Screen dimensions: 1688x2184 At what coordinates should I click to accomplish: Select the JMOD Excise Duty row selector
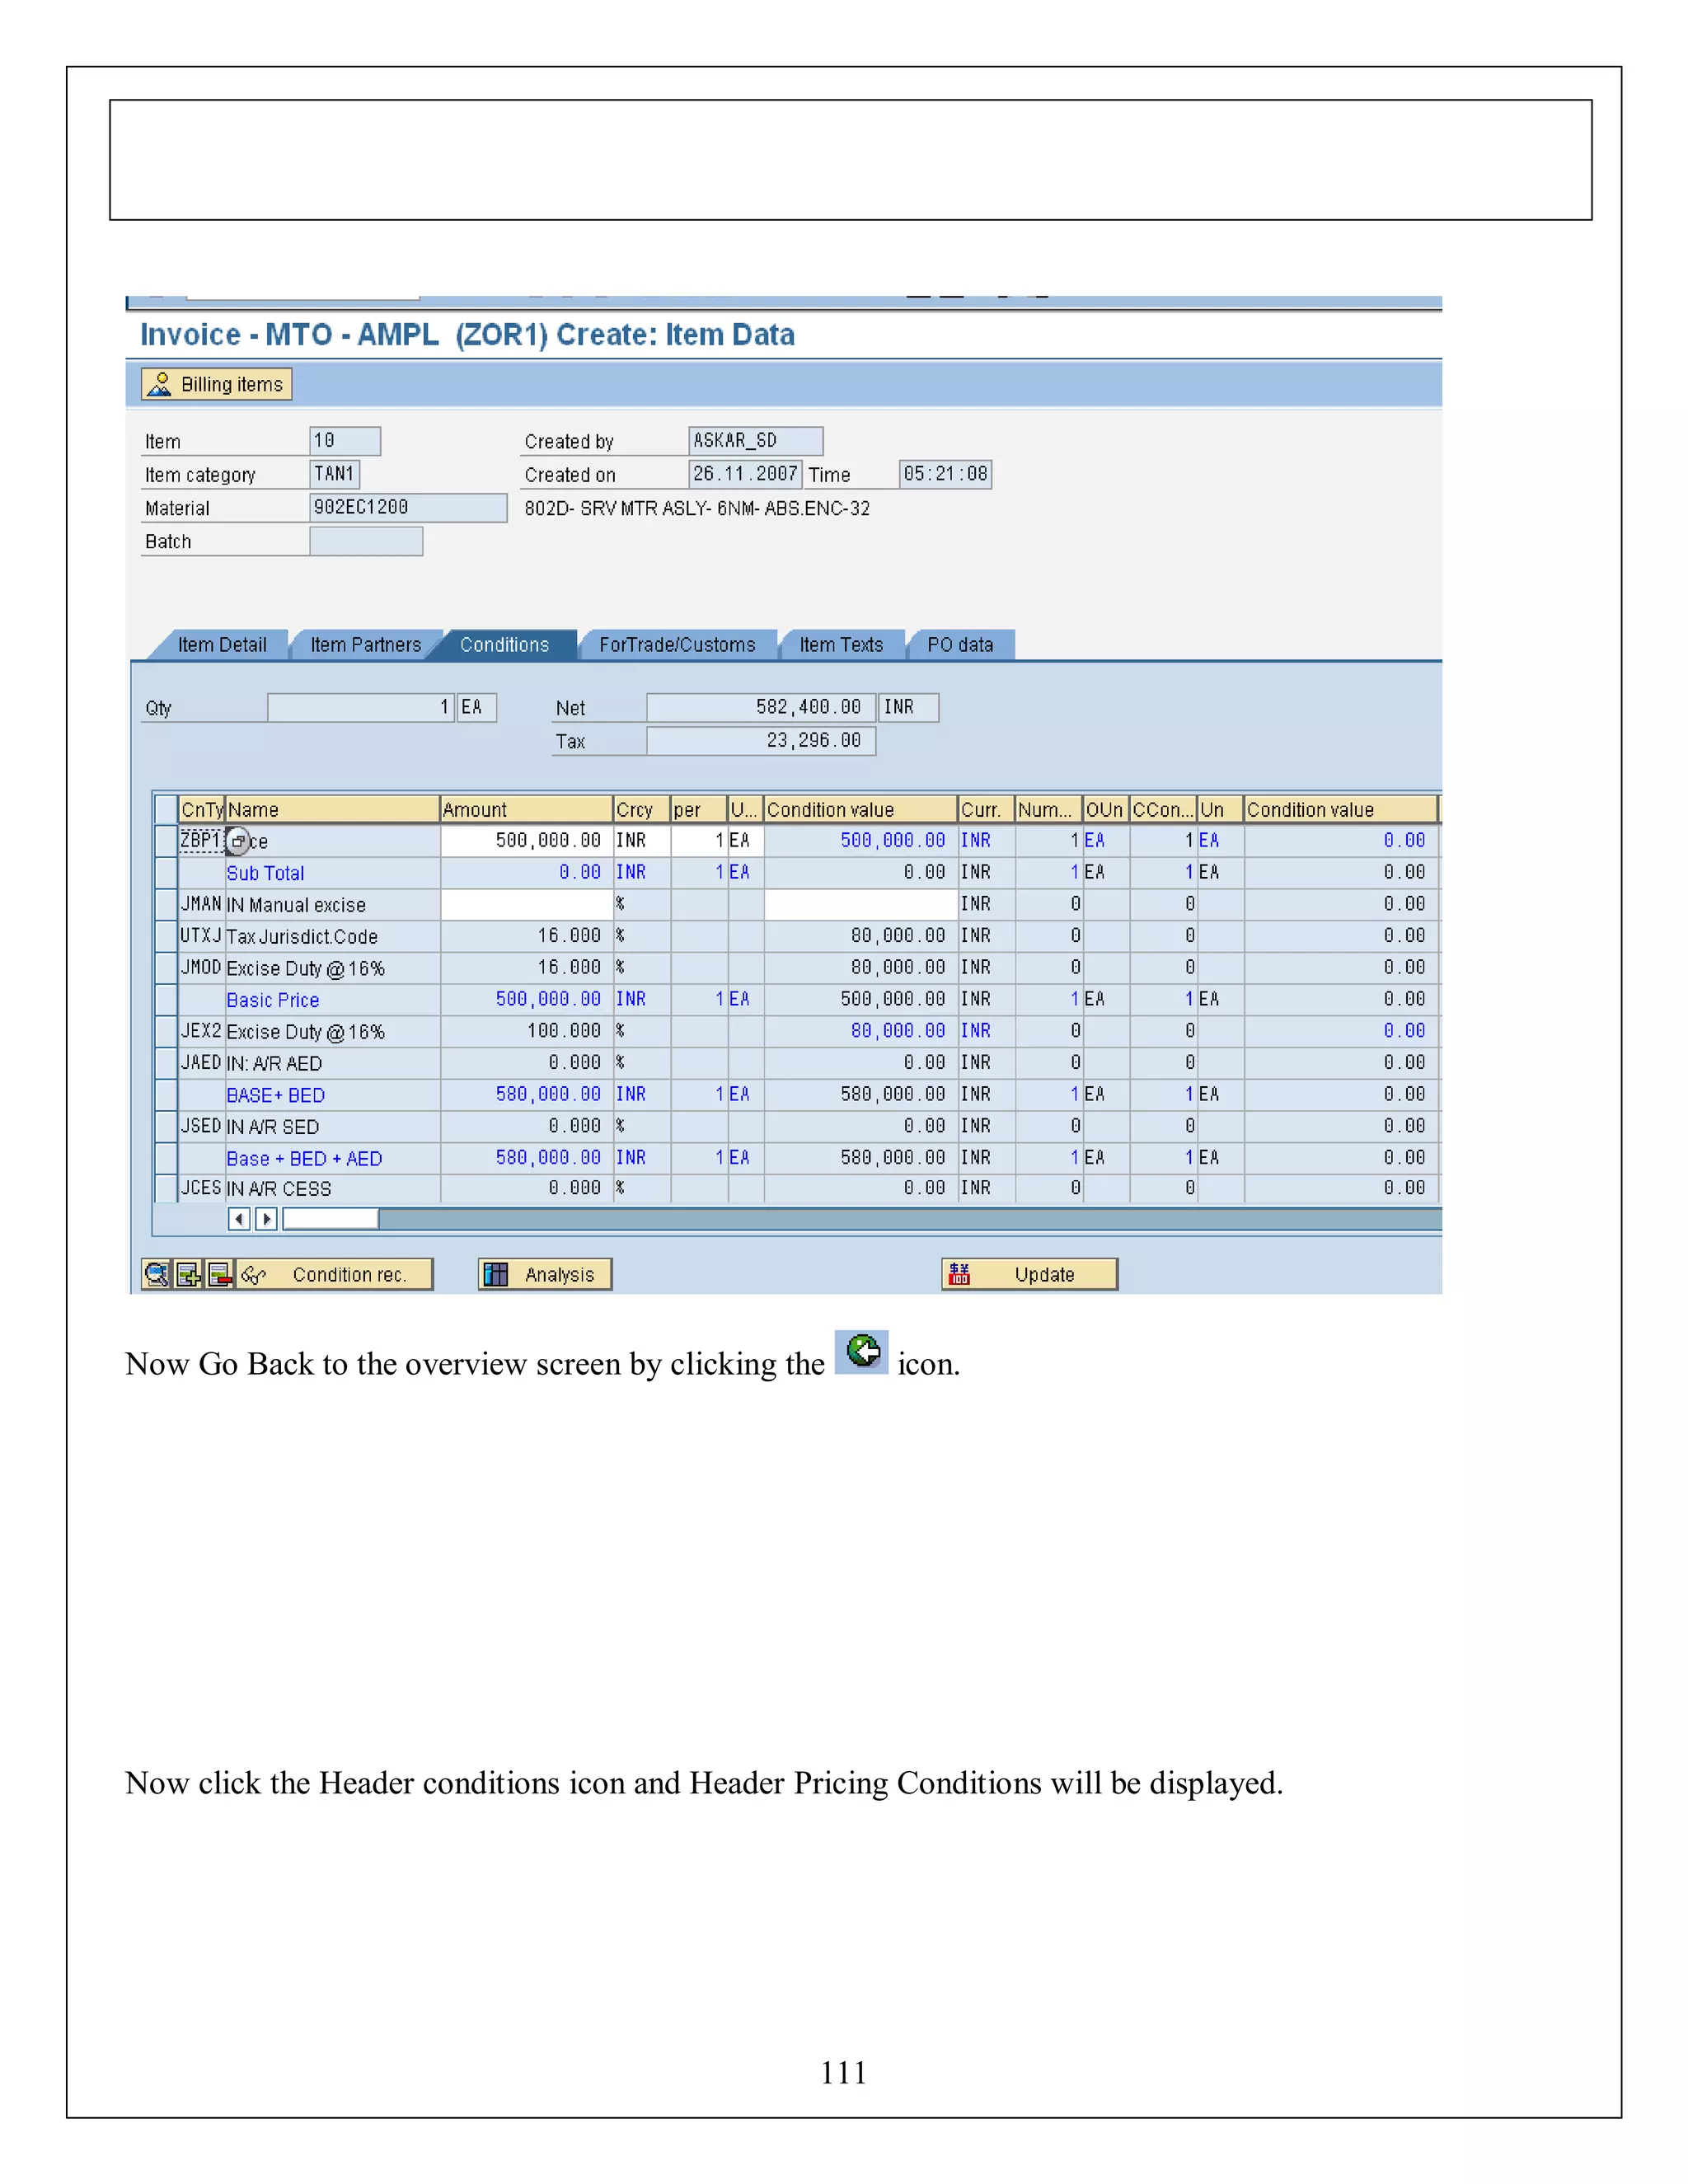point(166,968)
